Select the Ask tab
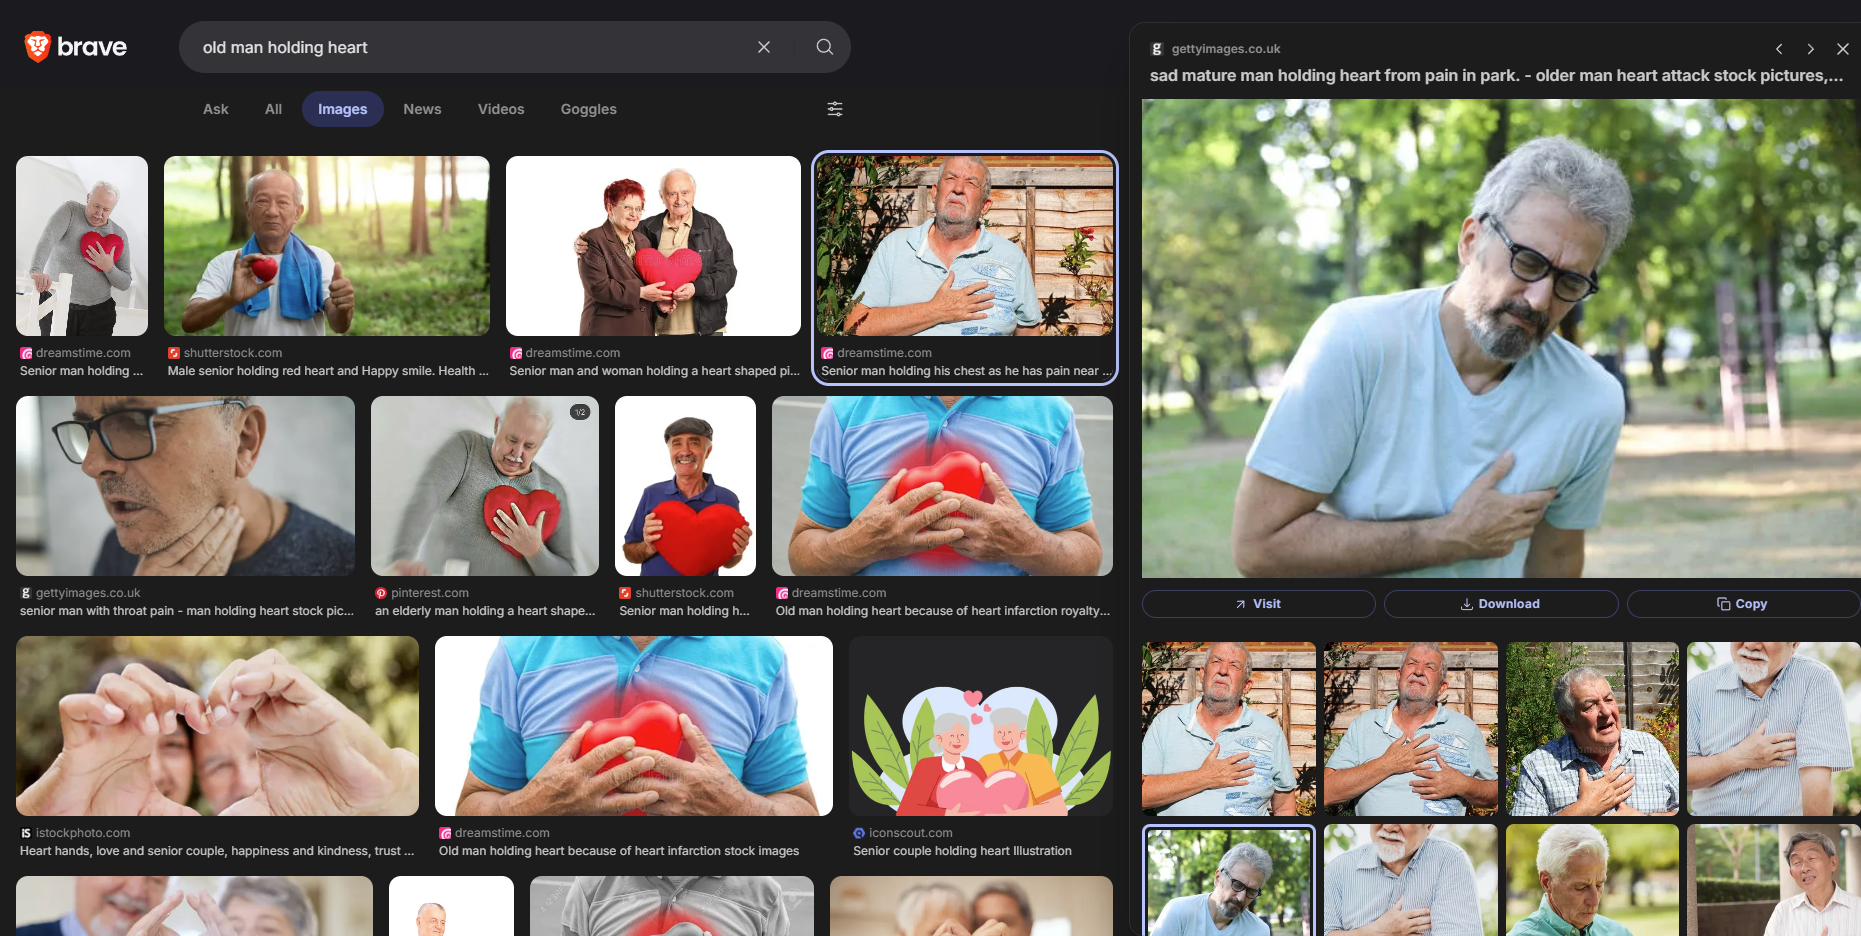The height and width of the screenshot is (936, 1861). point(215,109)
